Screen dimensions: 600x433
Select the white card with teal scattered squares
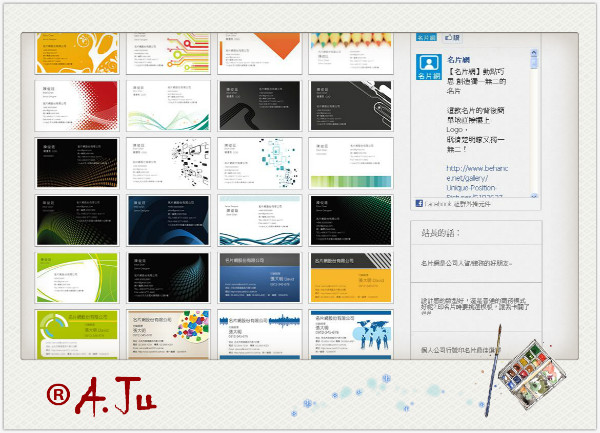pyautogui.click(x=259, y=163)
